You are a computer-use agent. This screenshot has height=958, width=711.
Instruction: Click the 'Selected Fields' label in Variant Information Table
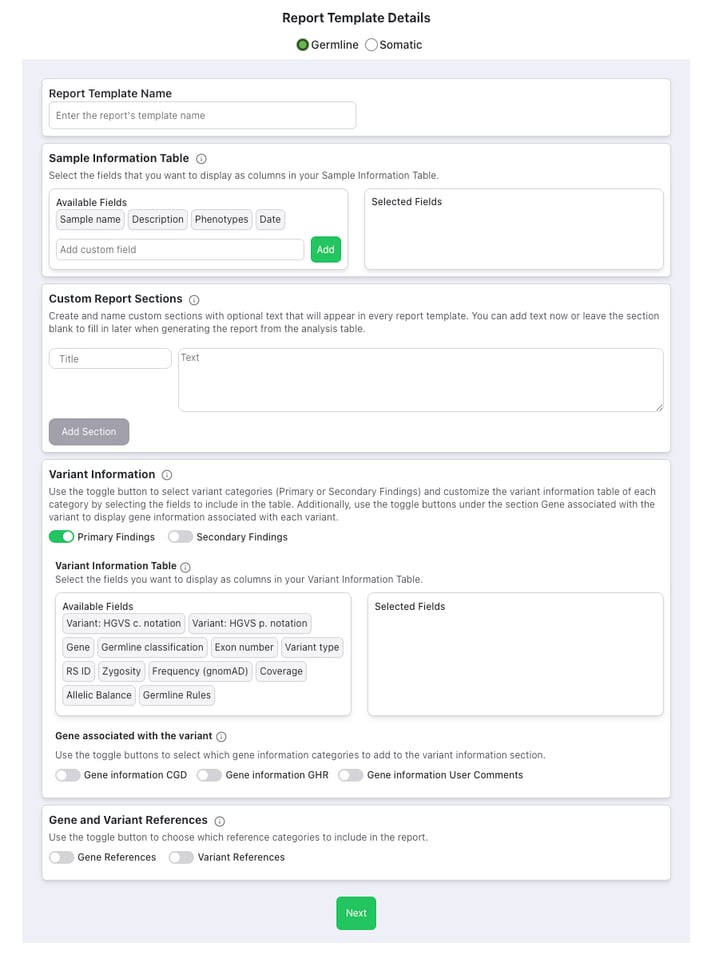coord(410,607)
